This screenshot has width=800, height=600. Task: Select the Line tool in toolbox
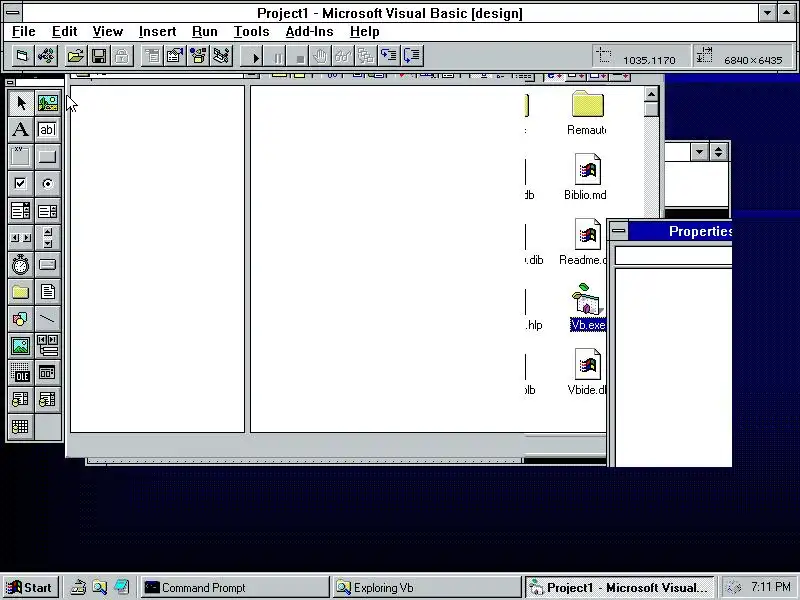[x=48, y=319]
